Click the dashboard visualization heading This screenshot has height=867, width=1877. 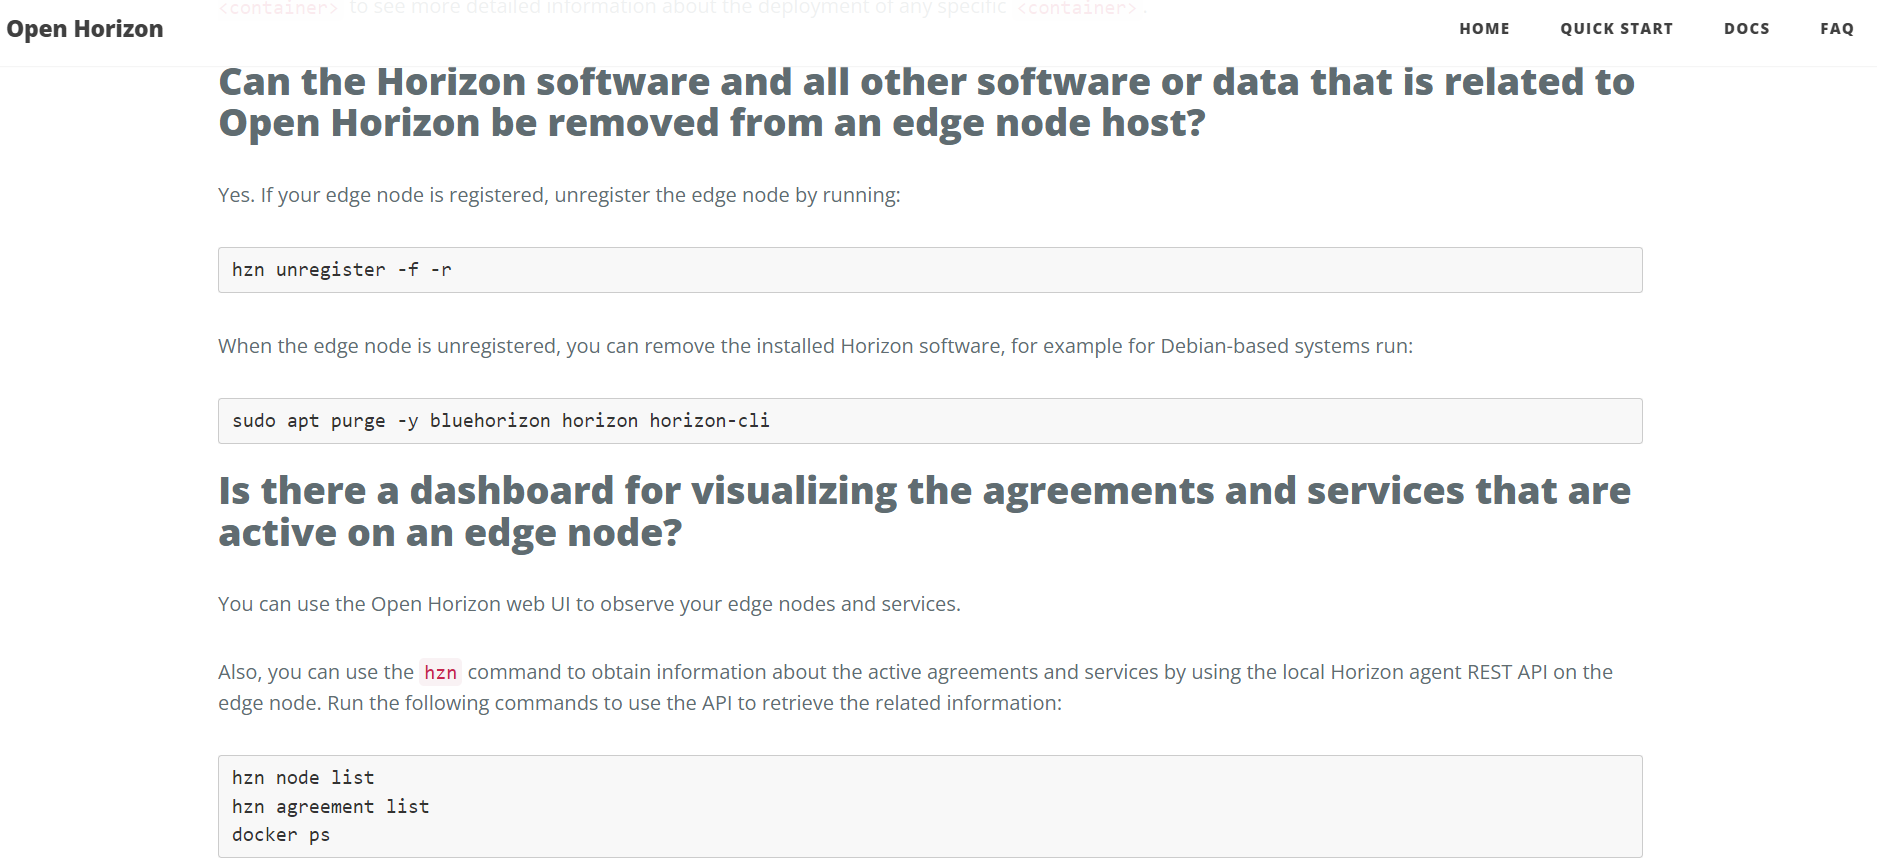pyautogui.click(x=923, y=510)
